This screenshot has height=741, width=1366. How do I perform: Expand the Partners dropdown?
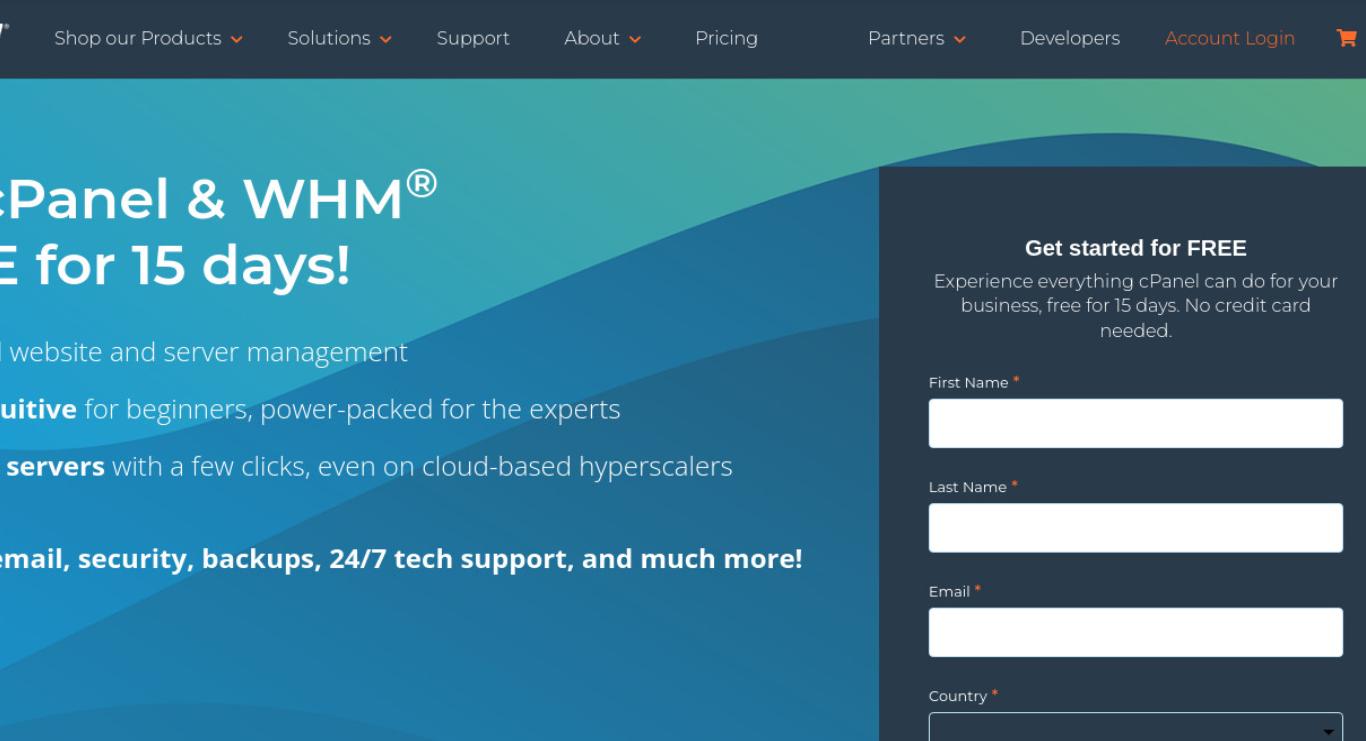click(916, 38)
